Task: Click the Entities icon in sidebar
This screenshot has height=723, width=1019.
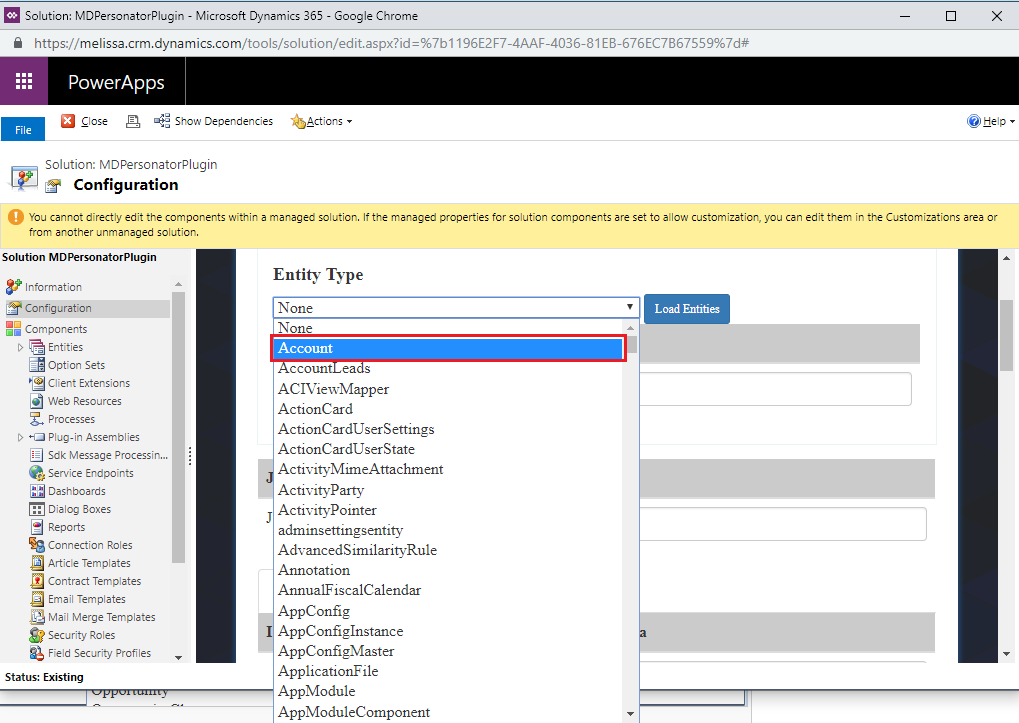Action: tap(37, 347)
